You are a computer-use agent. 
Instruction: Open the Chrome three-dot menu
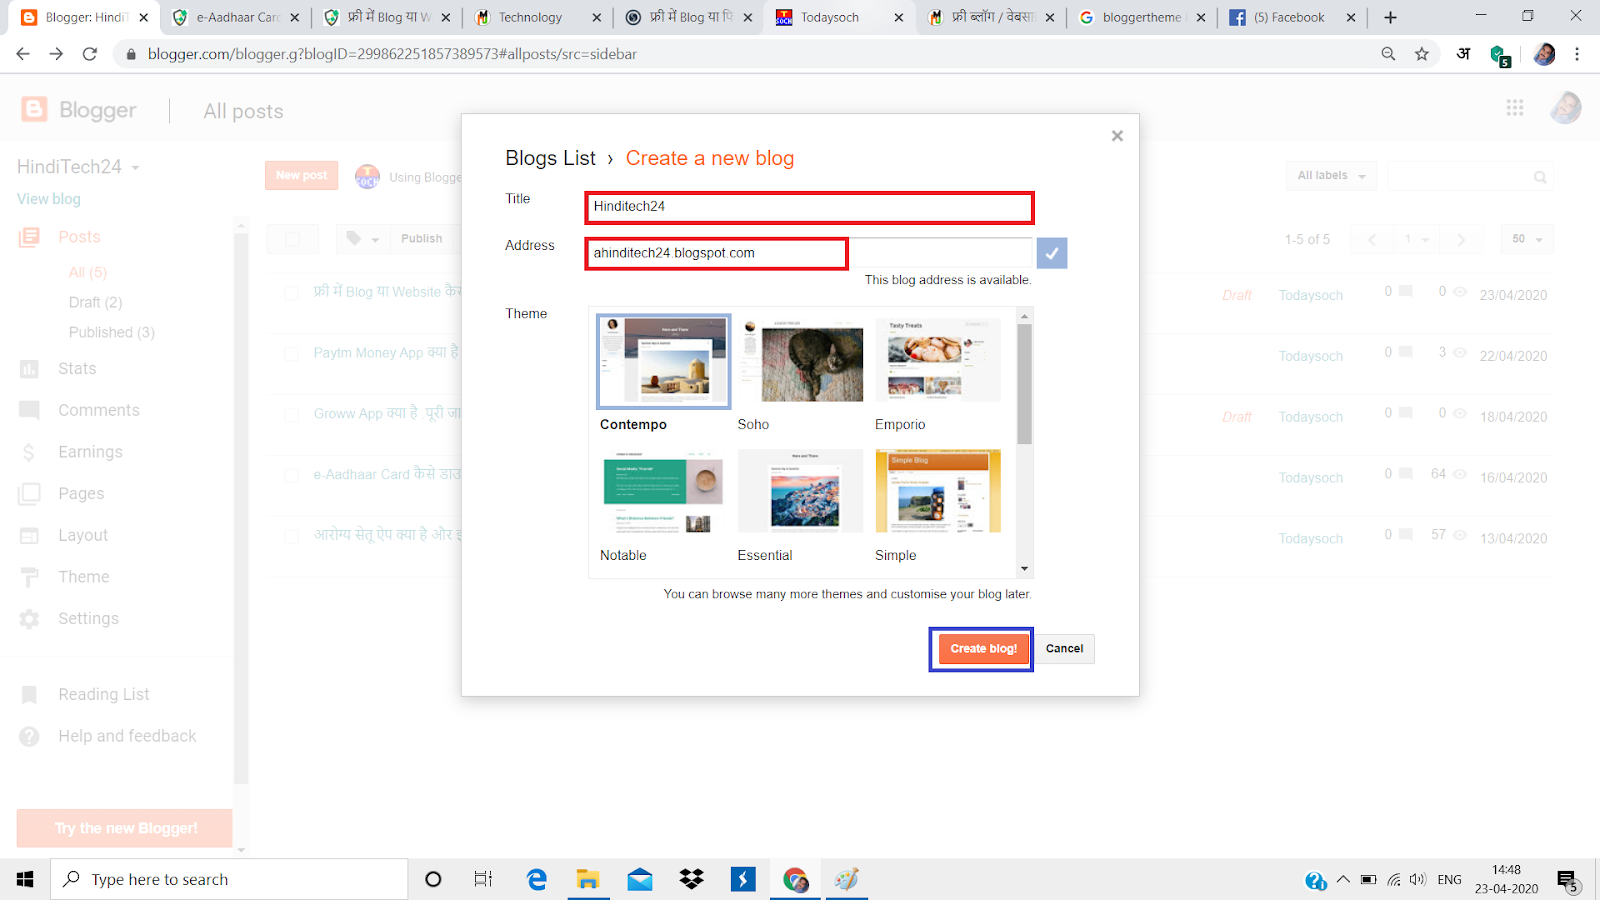(x=1577, y=54)
